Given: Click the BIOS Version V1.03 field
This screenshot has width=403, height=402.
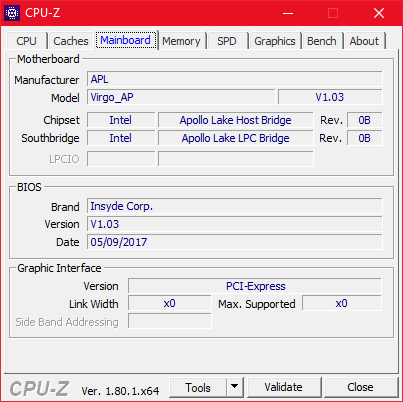Looking at the screenshot, I should (235, 224).
